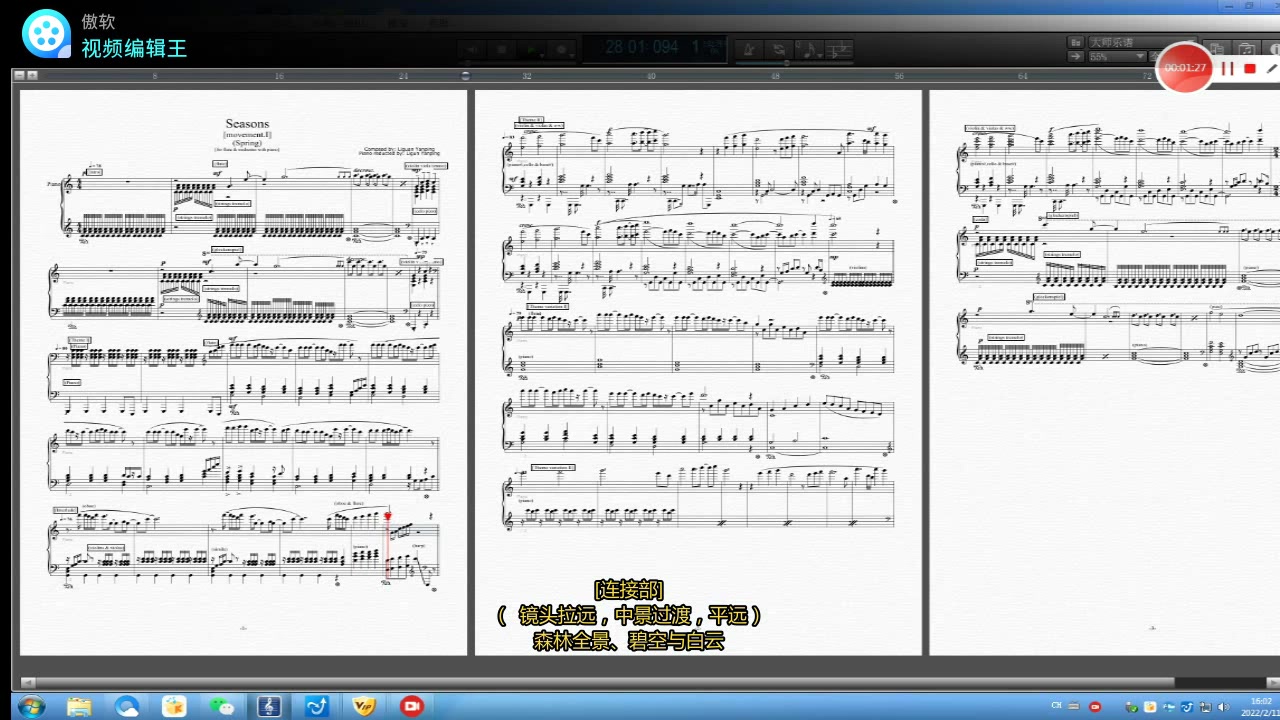Image resolution: width=1280 pixels, height=720 pixels.
Task: Open the 55% zoom dropdown
Action: click(1117, 57)
